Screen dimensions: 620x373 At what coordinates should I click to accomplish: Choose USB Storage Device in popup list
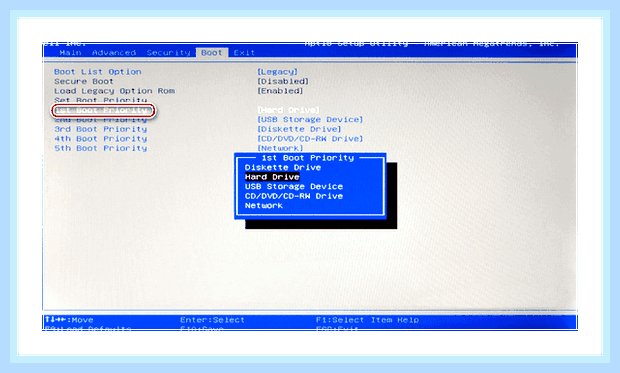coord(294,186)
